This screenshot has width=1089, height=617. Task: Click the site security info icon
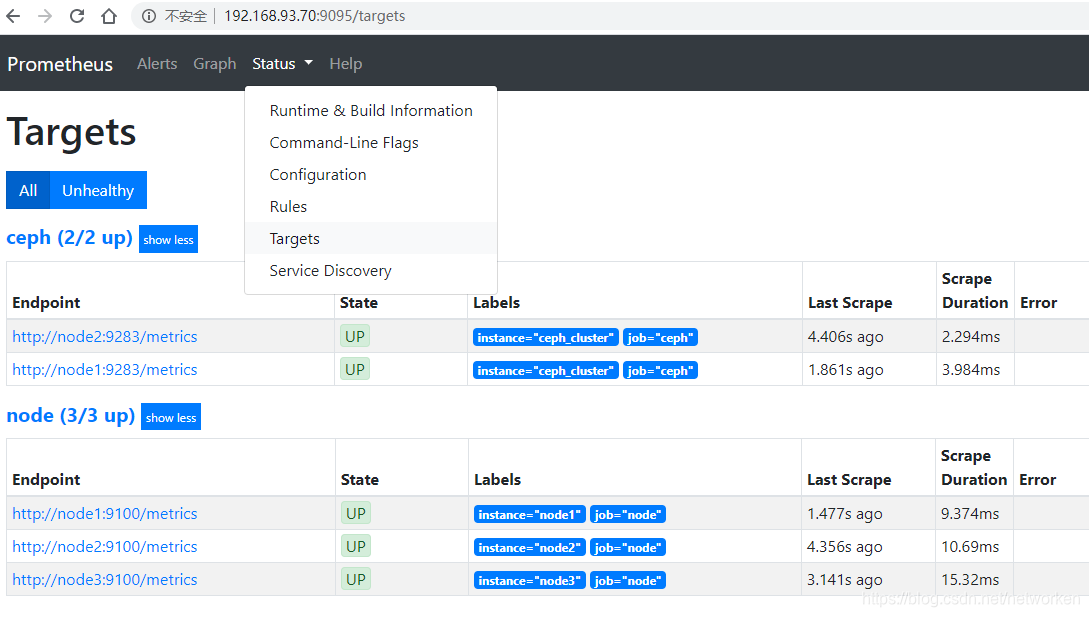click(149, 16)
